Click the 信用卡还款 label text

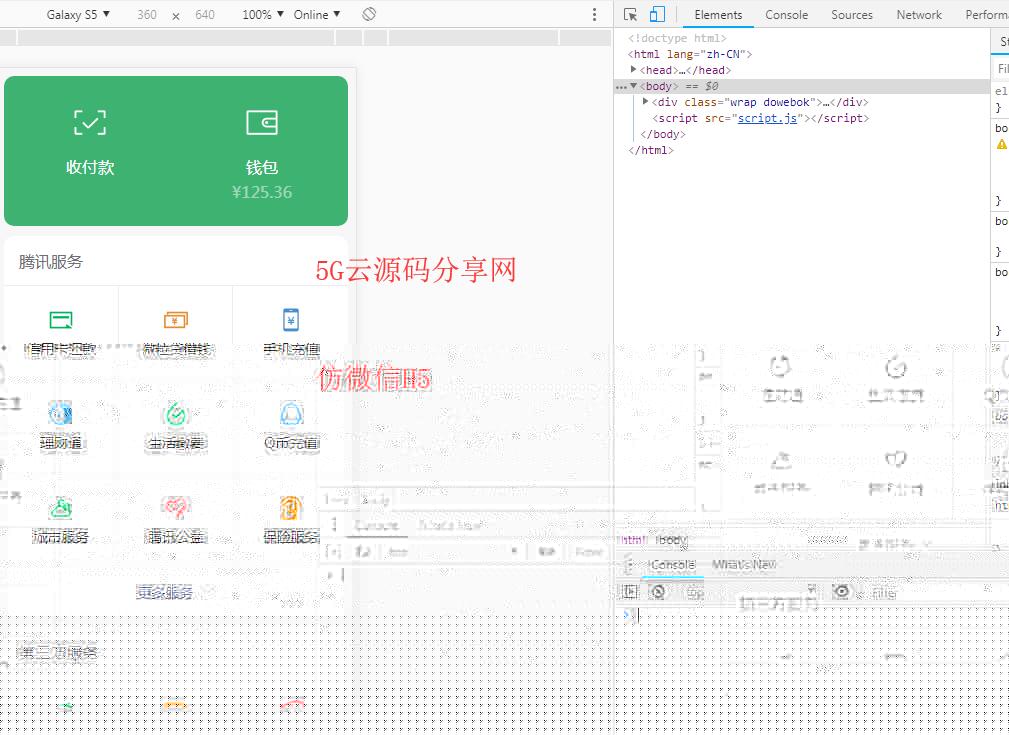pos(60,349)
